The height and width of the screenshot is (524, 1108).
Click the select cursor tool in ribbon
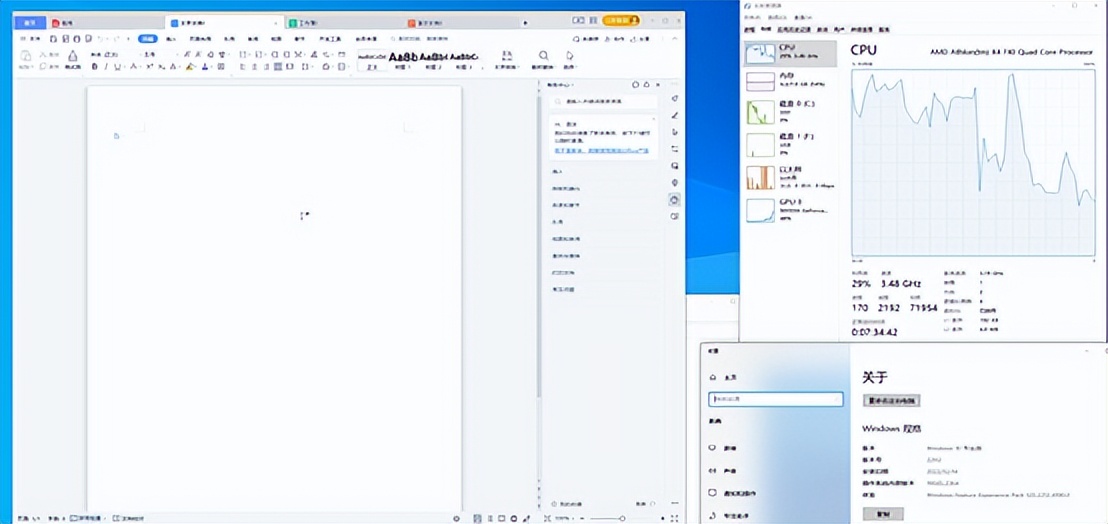pos(570,56)
